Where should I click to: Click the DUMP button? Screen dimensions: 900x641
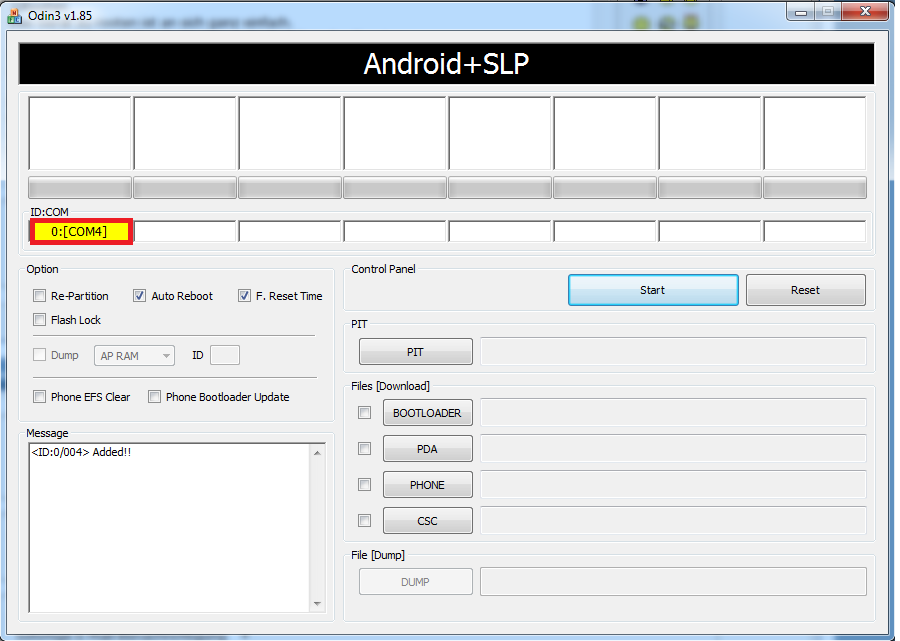coord(416,582)
